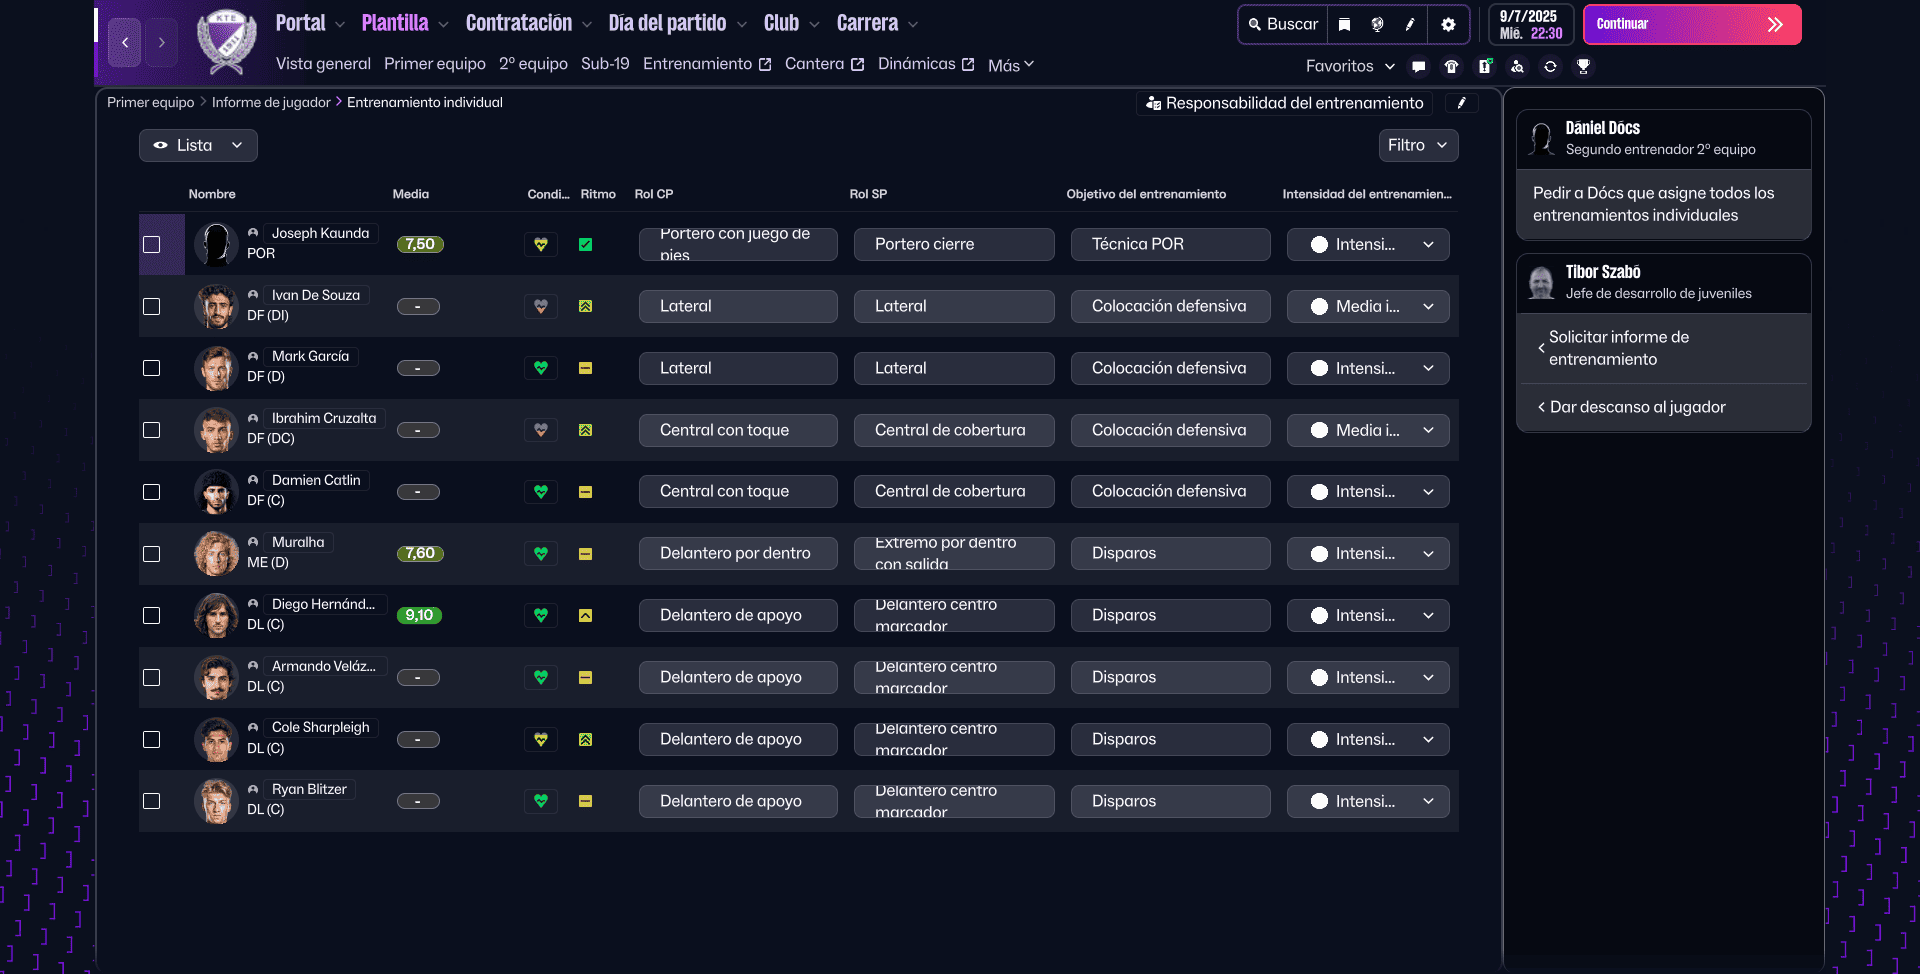The height and width of the screenshot is (974, 1920).
Task: Check the box next to Ryan Blitzer
Action: tap(152, 801)
